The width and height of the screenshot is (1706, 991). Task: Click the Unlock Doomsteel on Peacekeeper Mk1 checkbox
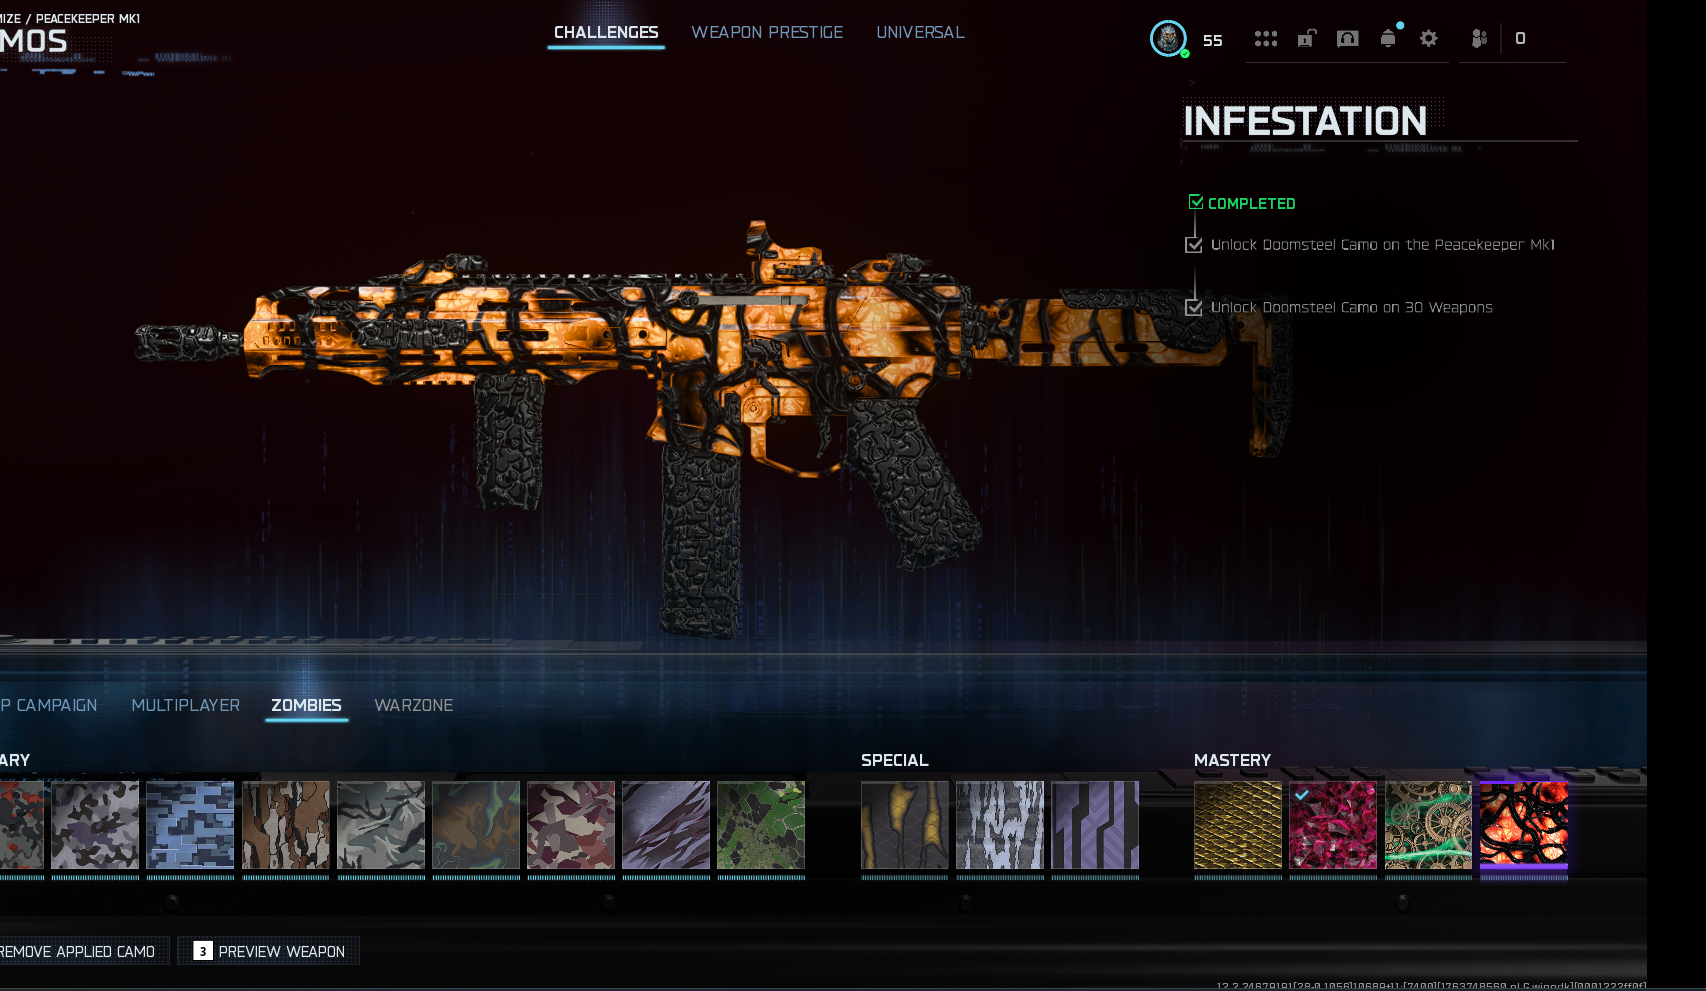[1194, 245]
